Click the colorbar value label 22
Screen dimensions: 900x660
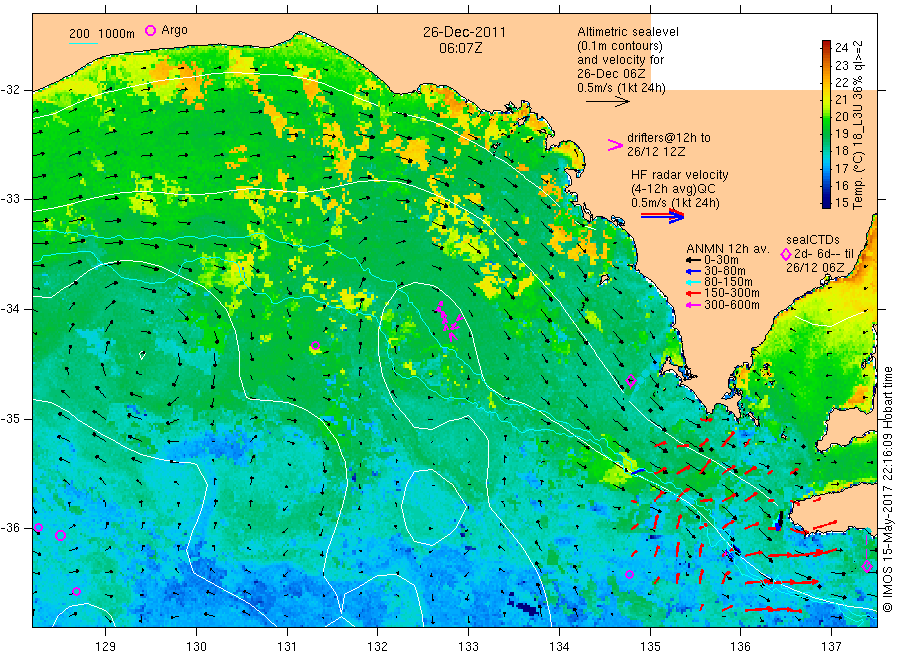[x=841, y=82]
